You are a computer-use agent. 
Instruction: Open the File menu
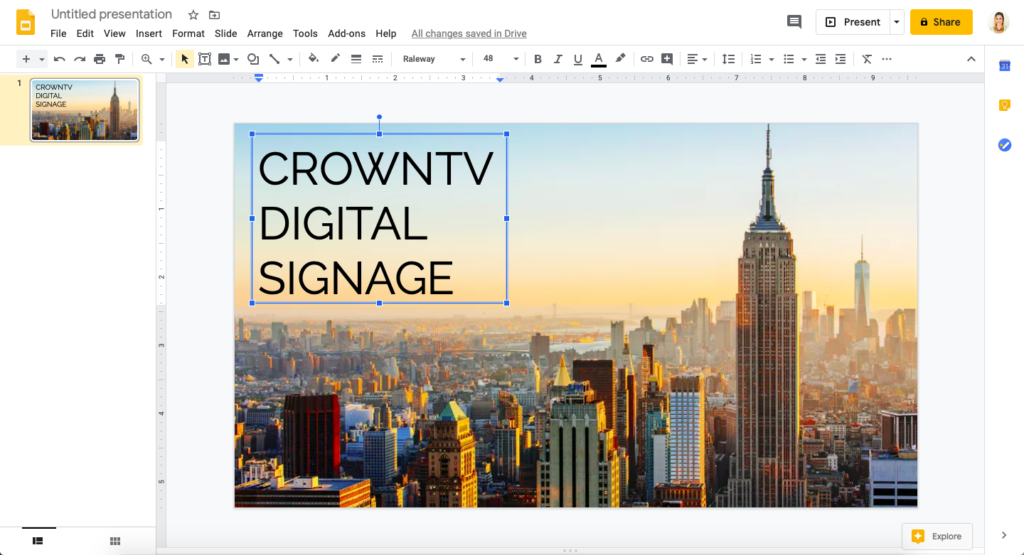58,33
